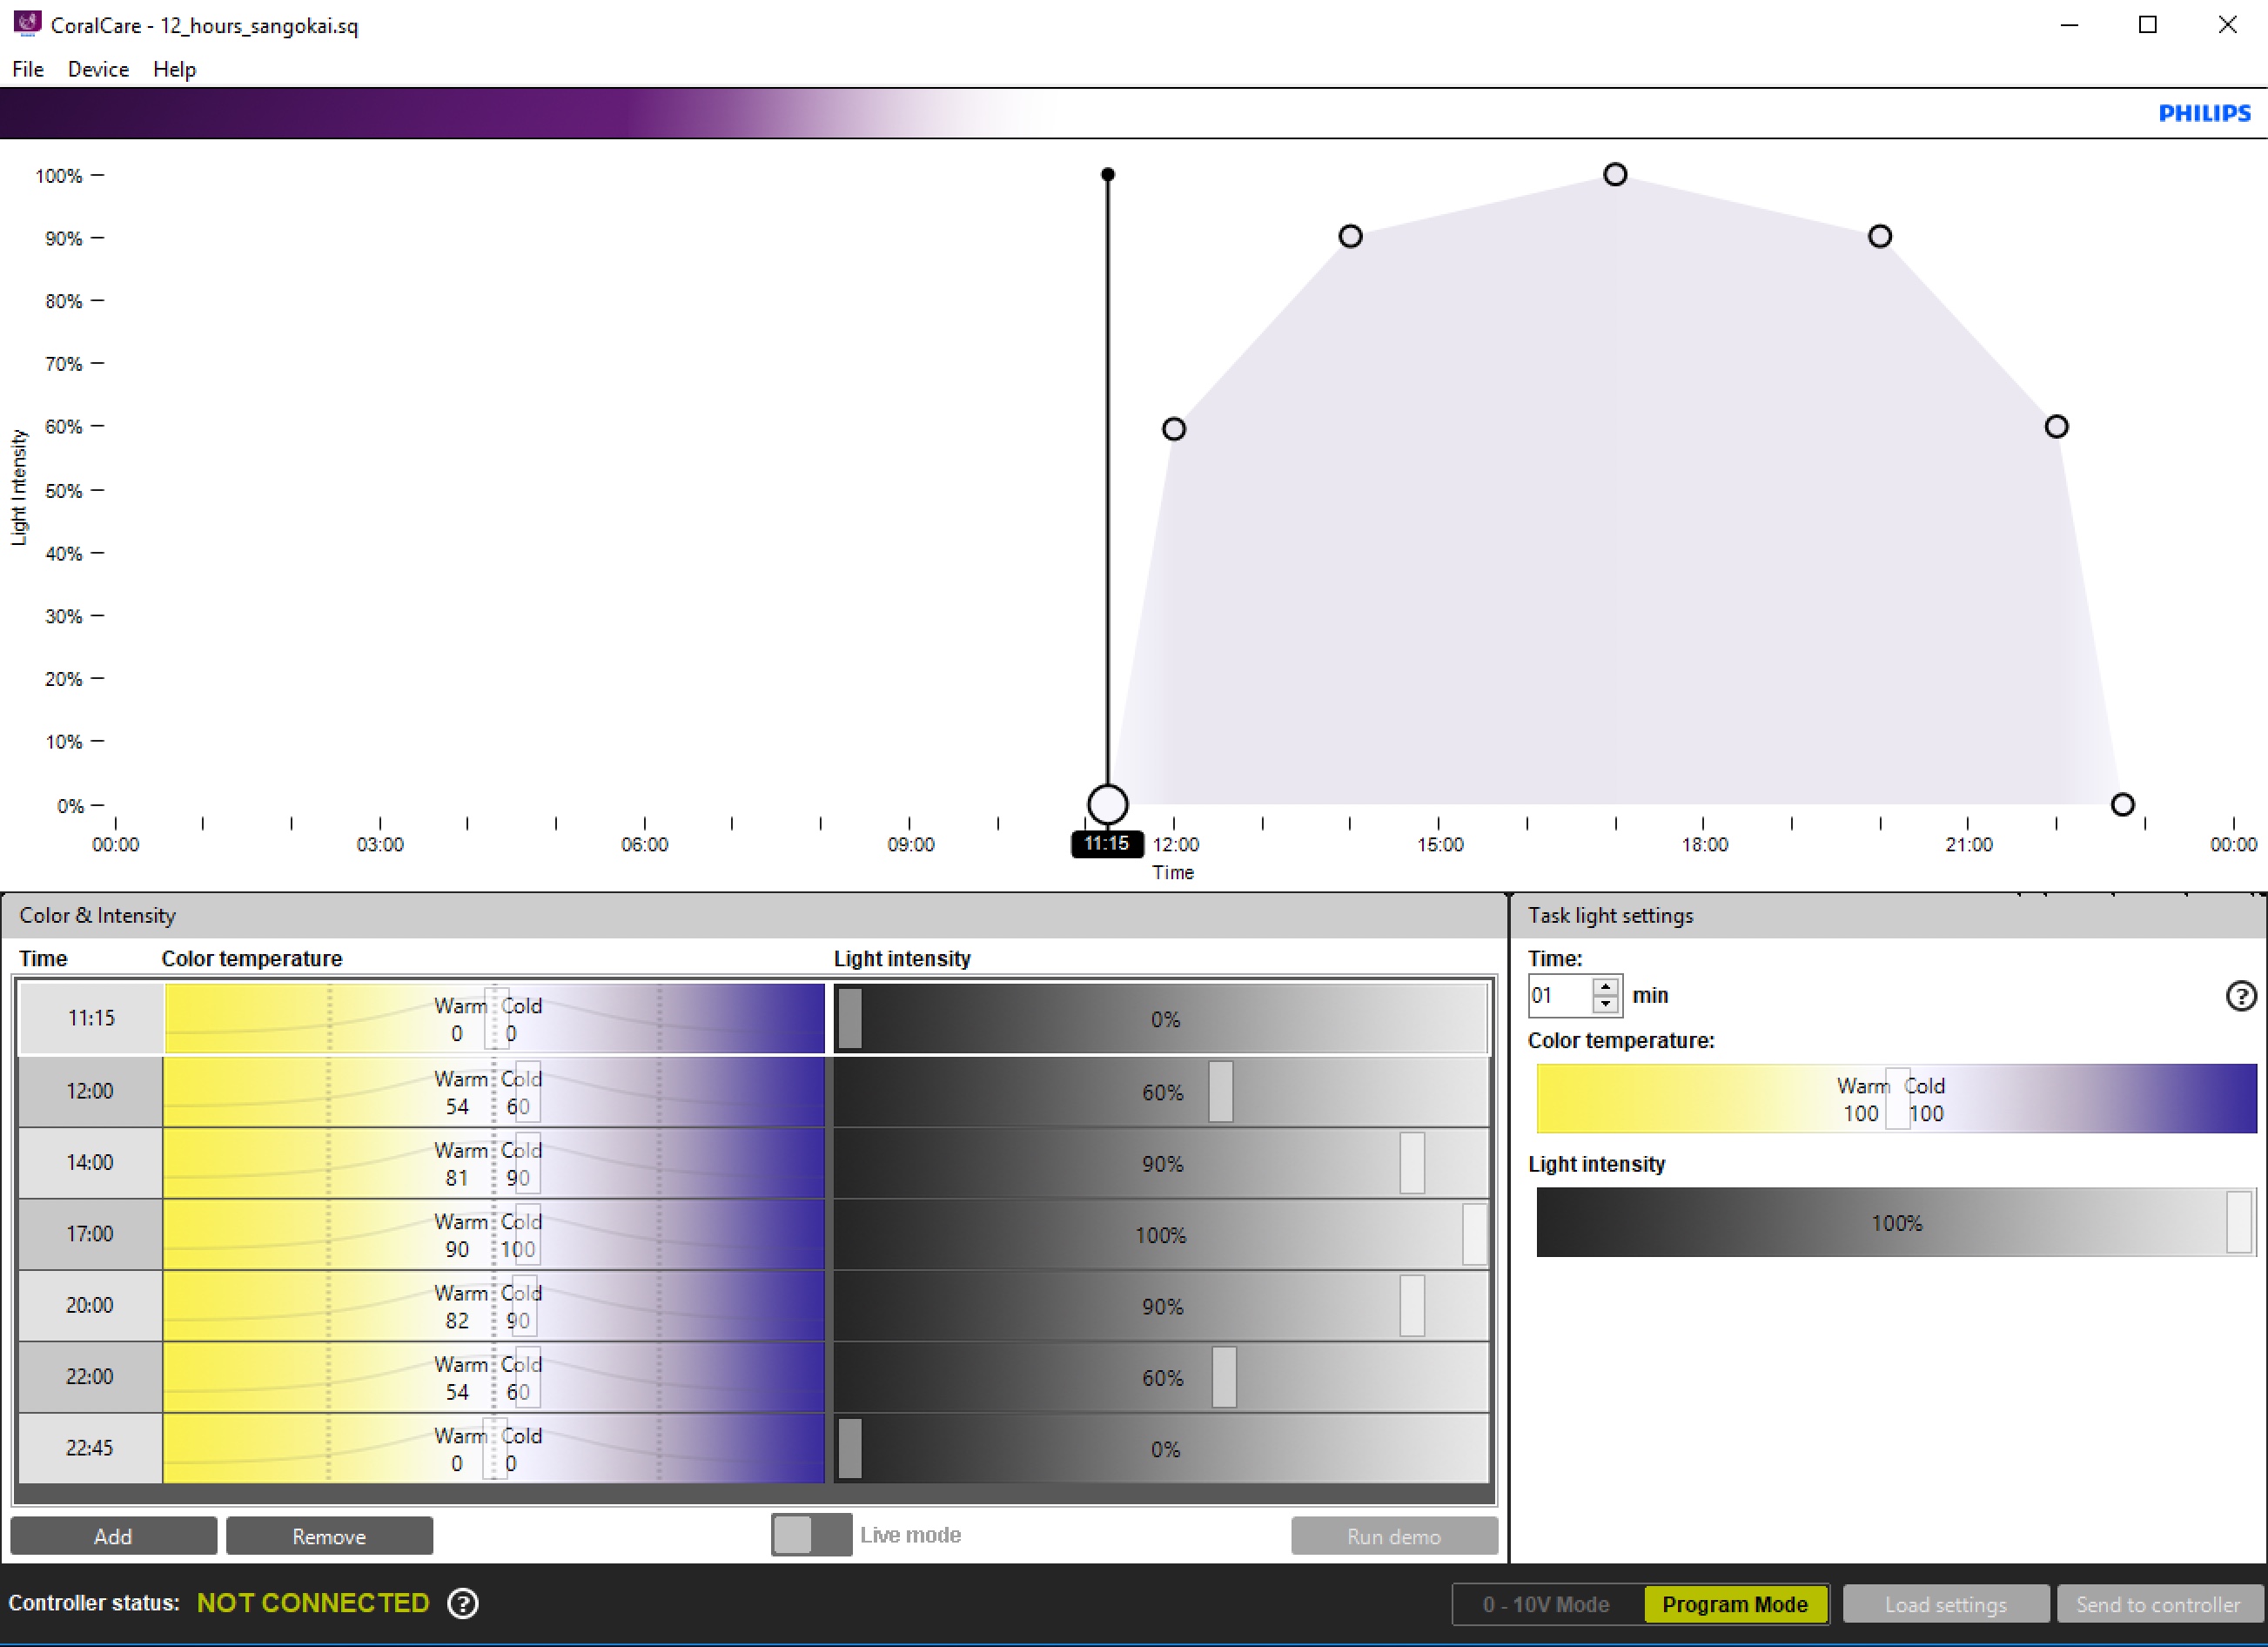Click the controller status help icon
This screenshot has height=1647, width=2268.
click(462, 1603)
